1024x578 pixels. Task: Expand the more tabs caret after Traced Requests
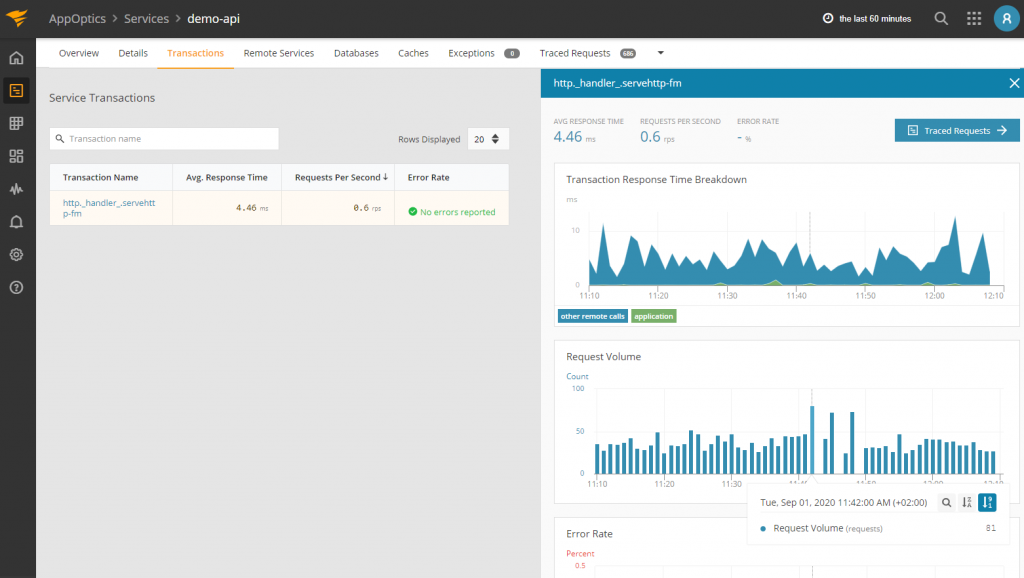[x=660, y=53]
